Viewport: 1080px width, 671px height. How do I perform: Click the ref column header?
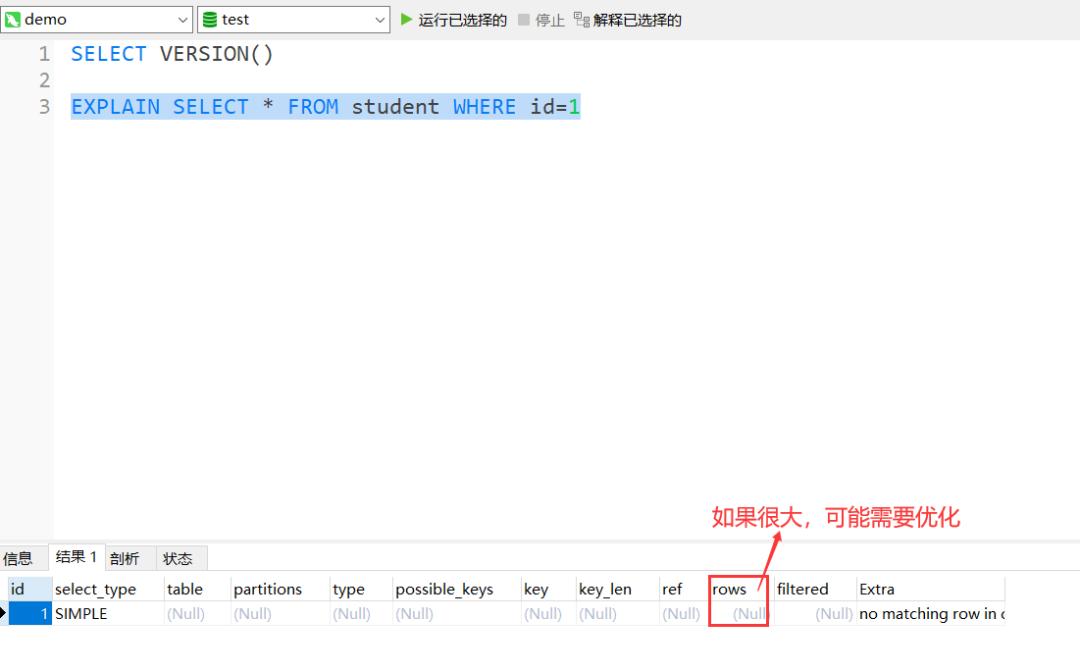coord(683,589)
